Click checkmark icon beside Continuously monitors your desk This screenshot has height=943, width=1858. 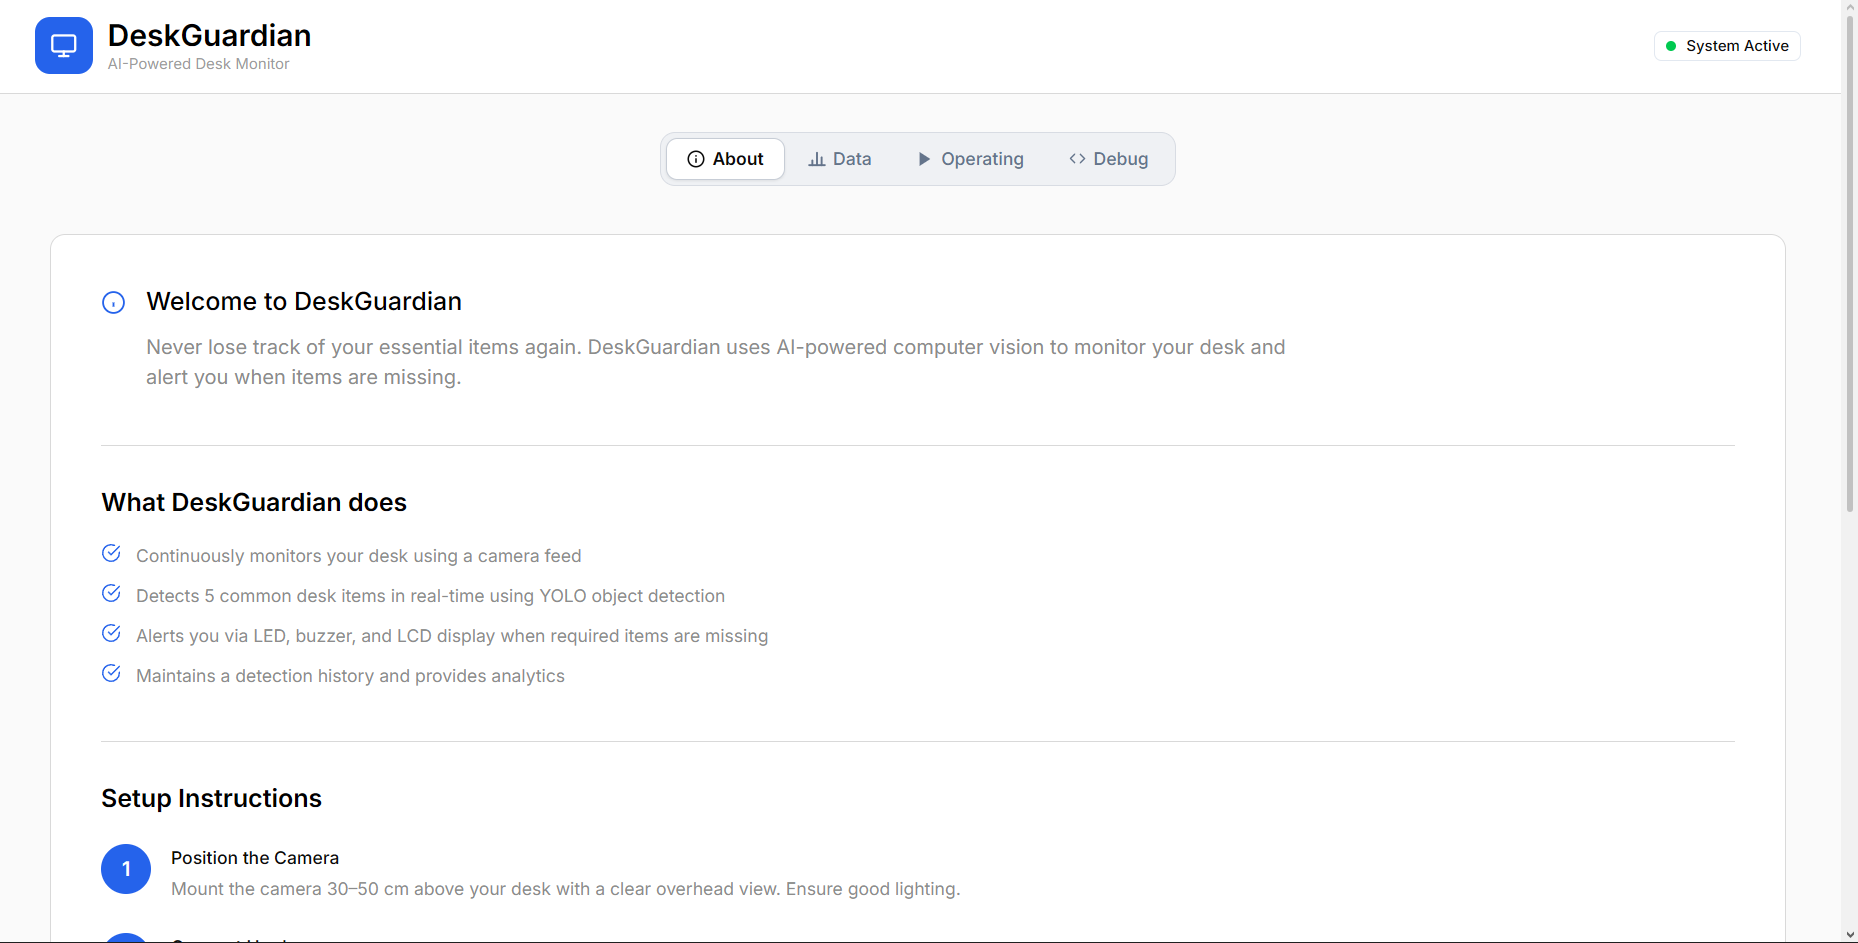(112, 553)
